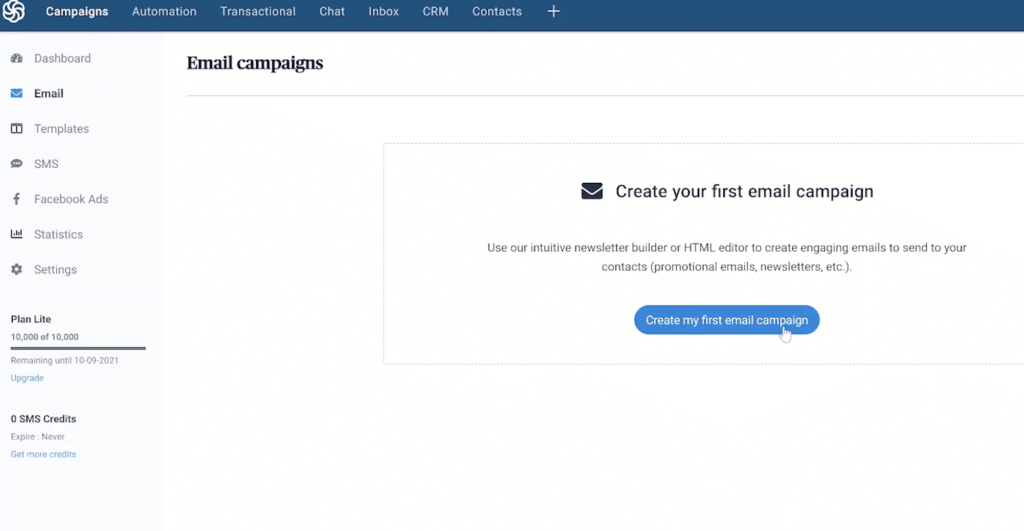Click the Dashboard gauge icon
The width and height of the screenshot is (1024, 531).
coord(17,59)
